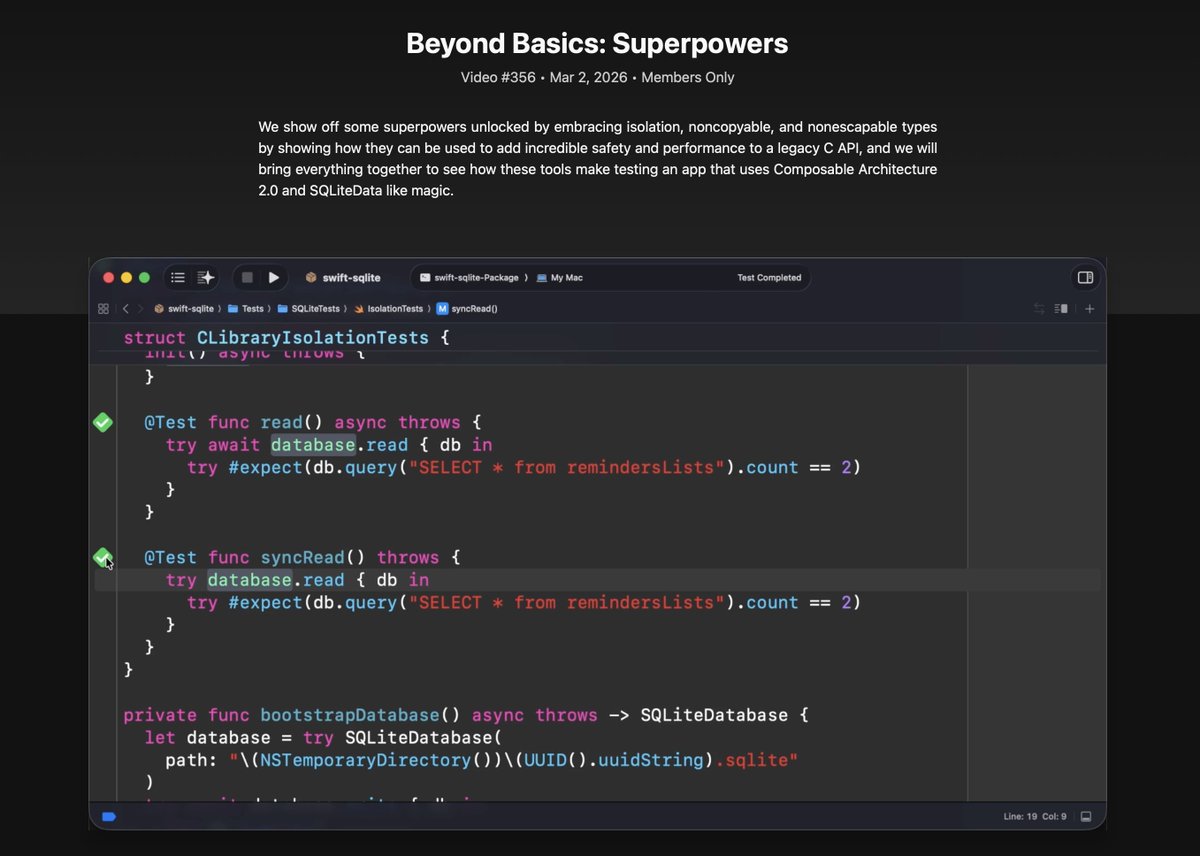Click the green zoom button in Xcode

[x=144, y=278]
